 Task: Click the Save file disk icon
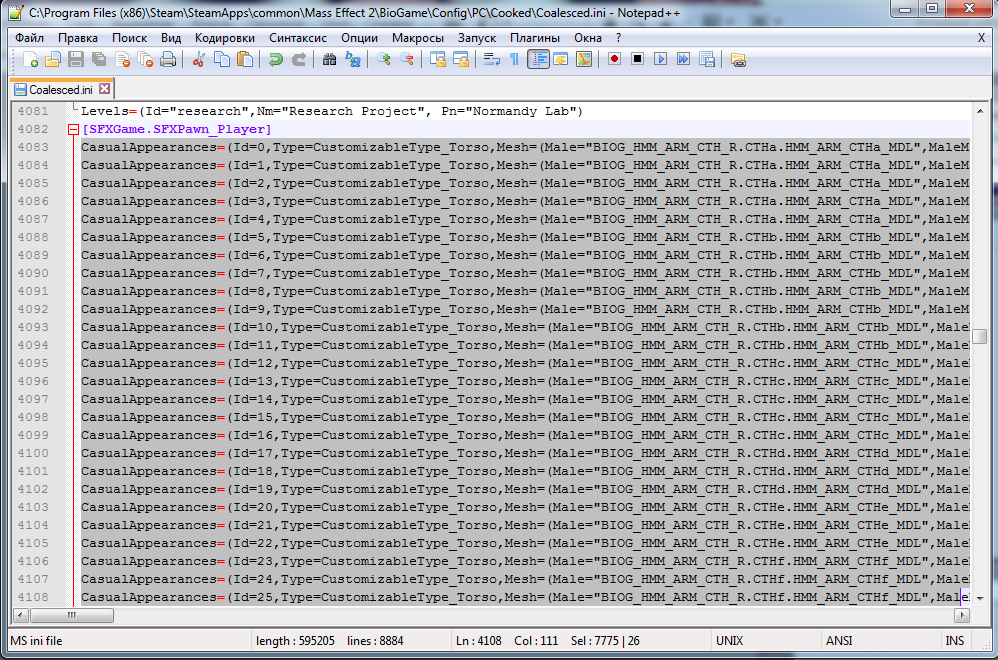tap(76, 60)
